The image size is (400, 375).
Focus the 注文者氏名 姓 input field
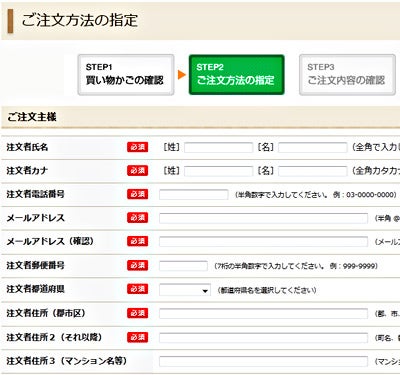pyautogui.click(x=218, y=147)
